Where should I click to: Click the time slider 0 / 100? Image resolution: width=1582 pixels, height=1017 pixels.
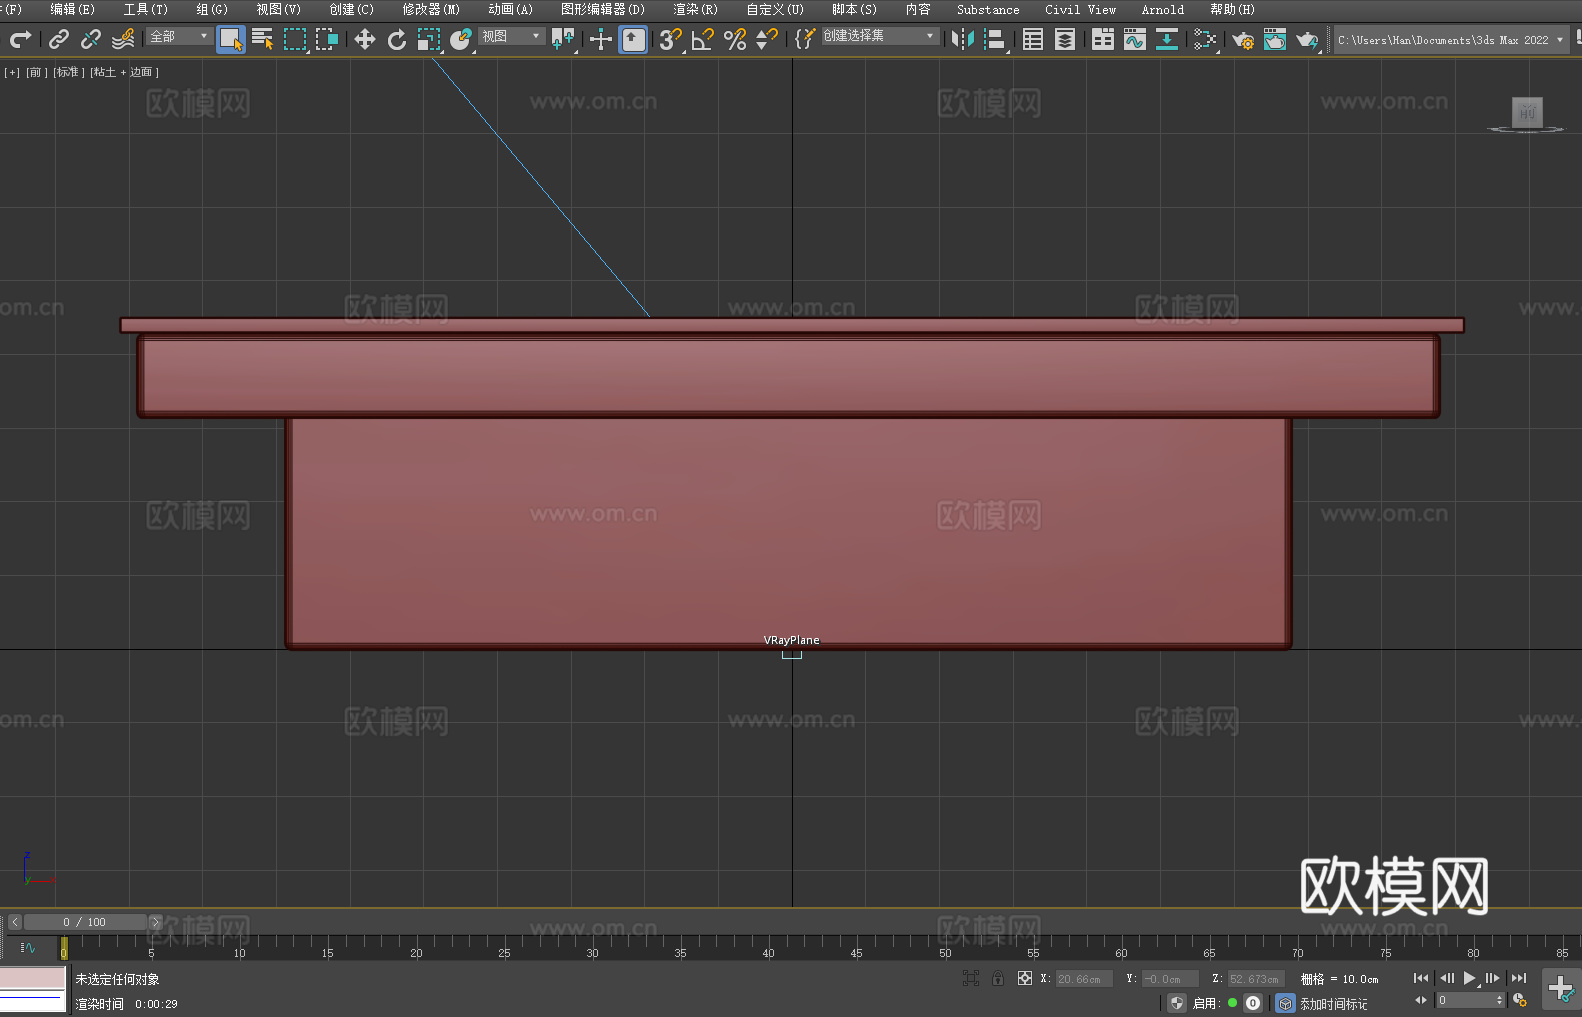coord(85,922)
